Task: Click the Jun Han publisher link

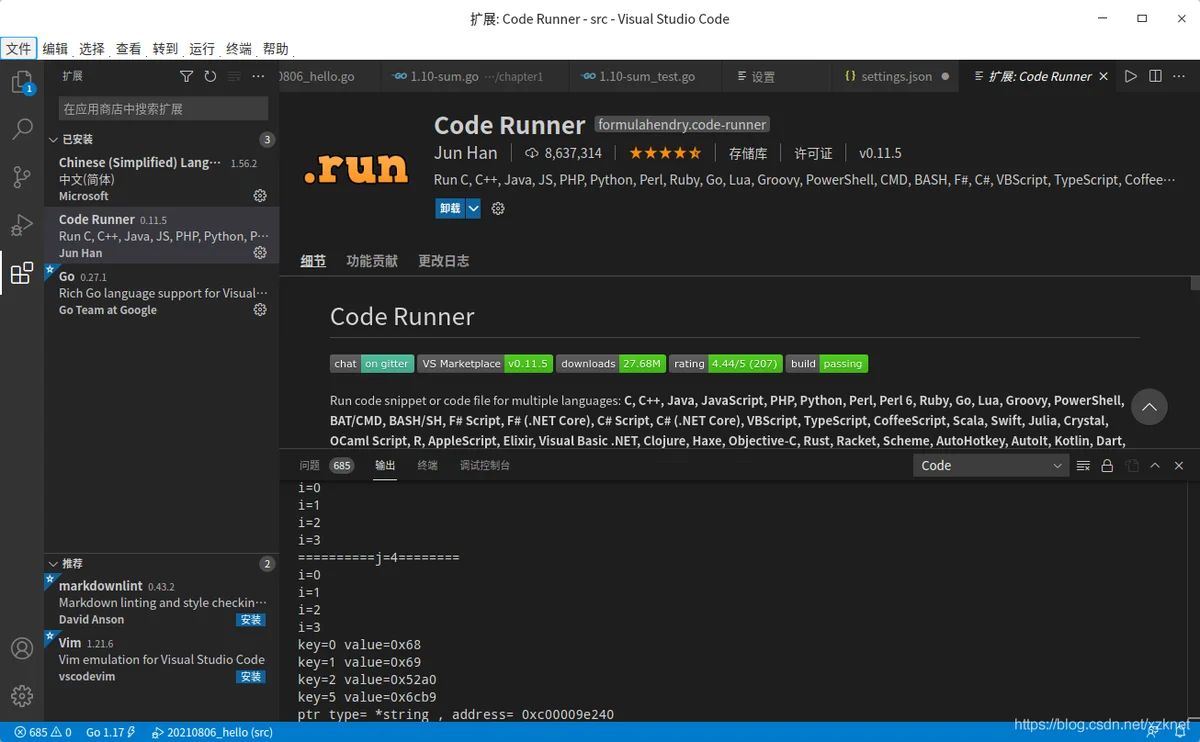Action: pyautogui.click(x=465, y=153)
